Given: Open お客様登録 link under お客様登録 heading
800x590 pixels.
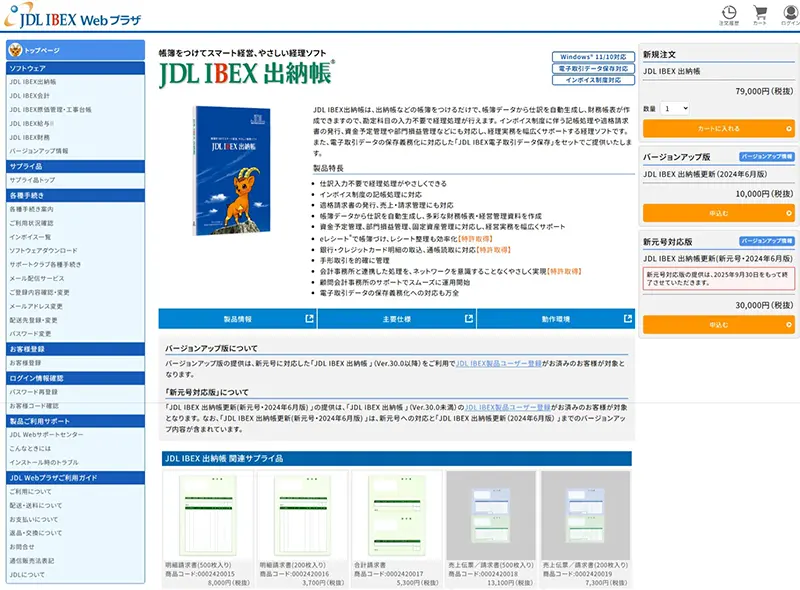Looking at the screenshot, I should pyautogui.click(x=25, y=363).
